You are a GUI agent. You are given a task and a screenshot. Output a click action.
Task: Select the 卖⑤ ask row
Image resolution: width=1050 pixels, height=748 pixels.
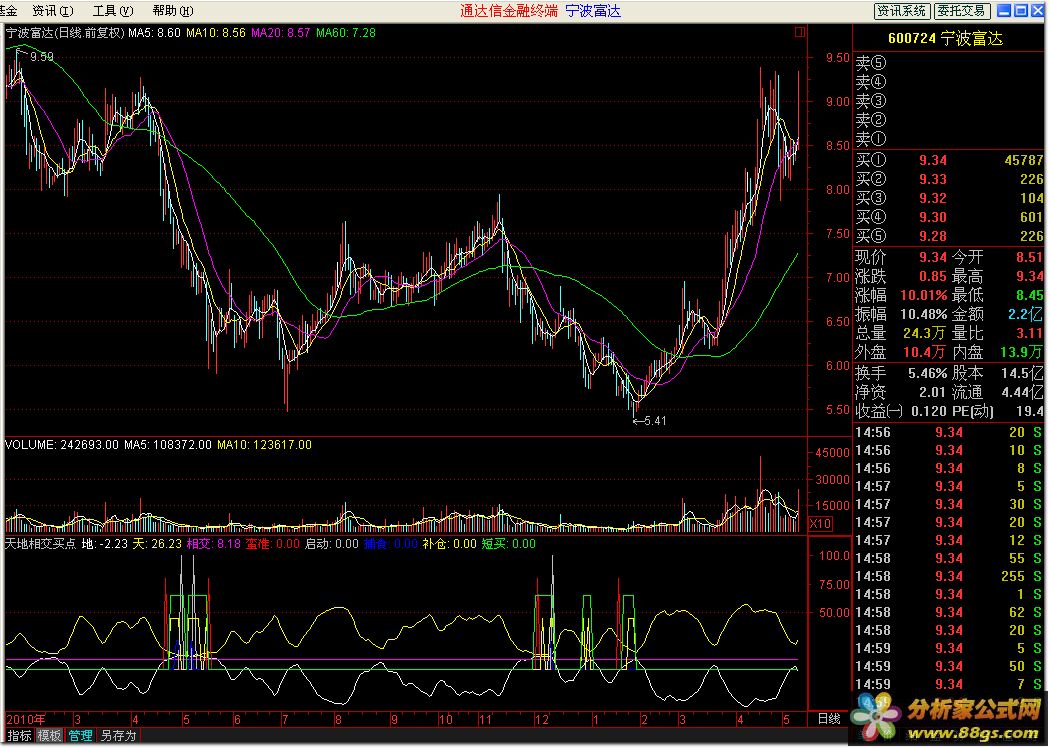pos(950,62)
